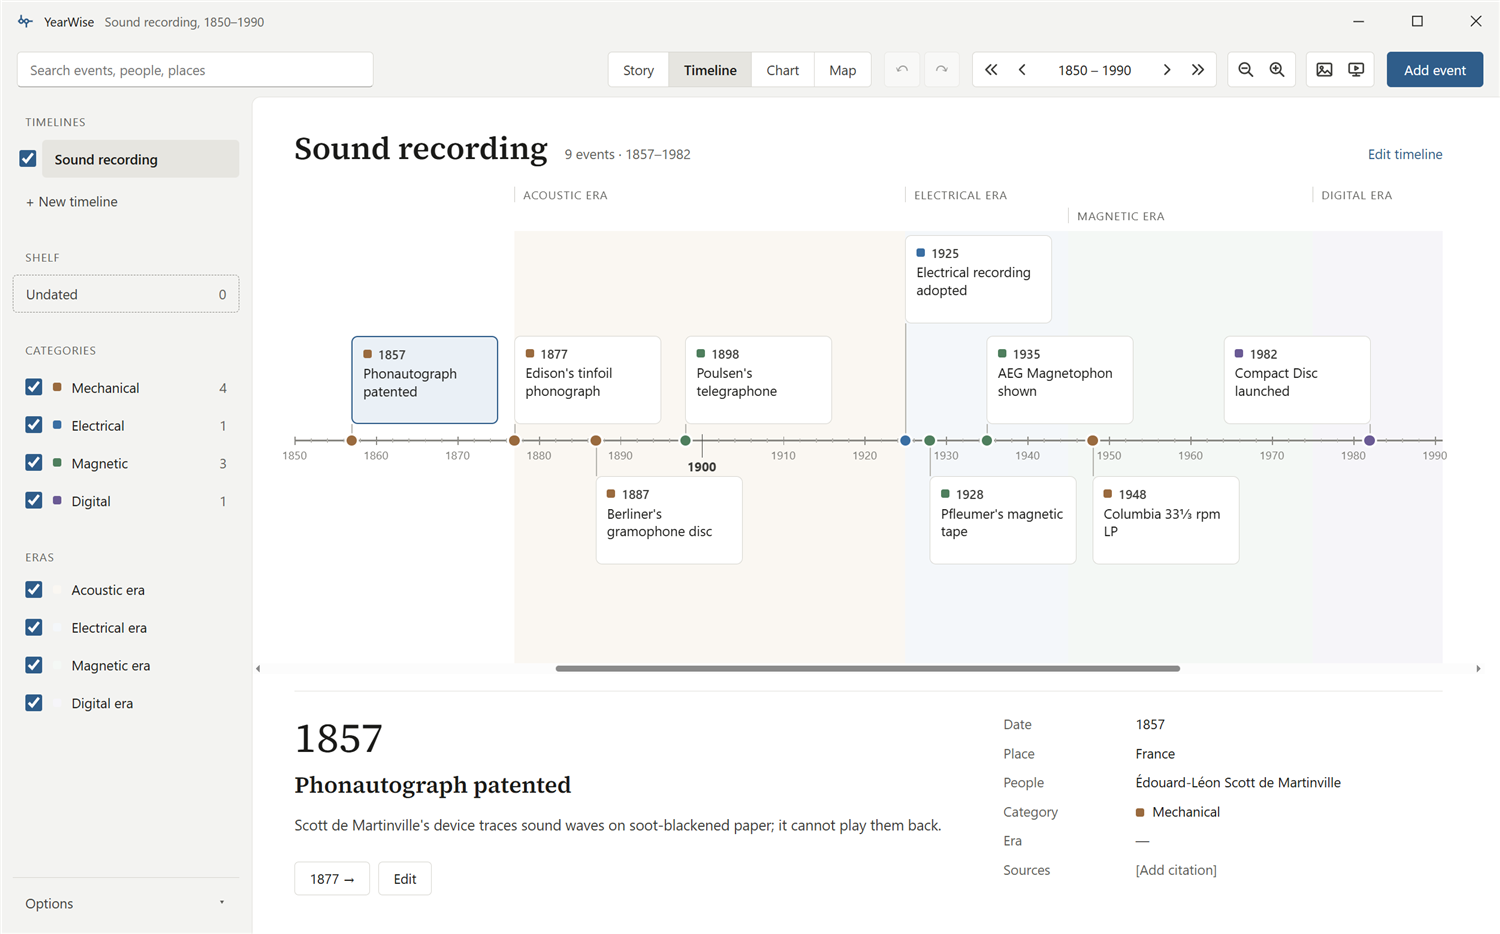Undo the last change
The width and height of the screenshot is (1500, 934).
(x=902, y=70)
